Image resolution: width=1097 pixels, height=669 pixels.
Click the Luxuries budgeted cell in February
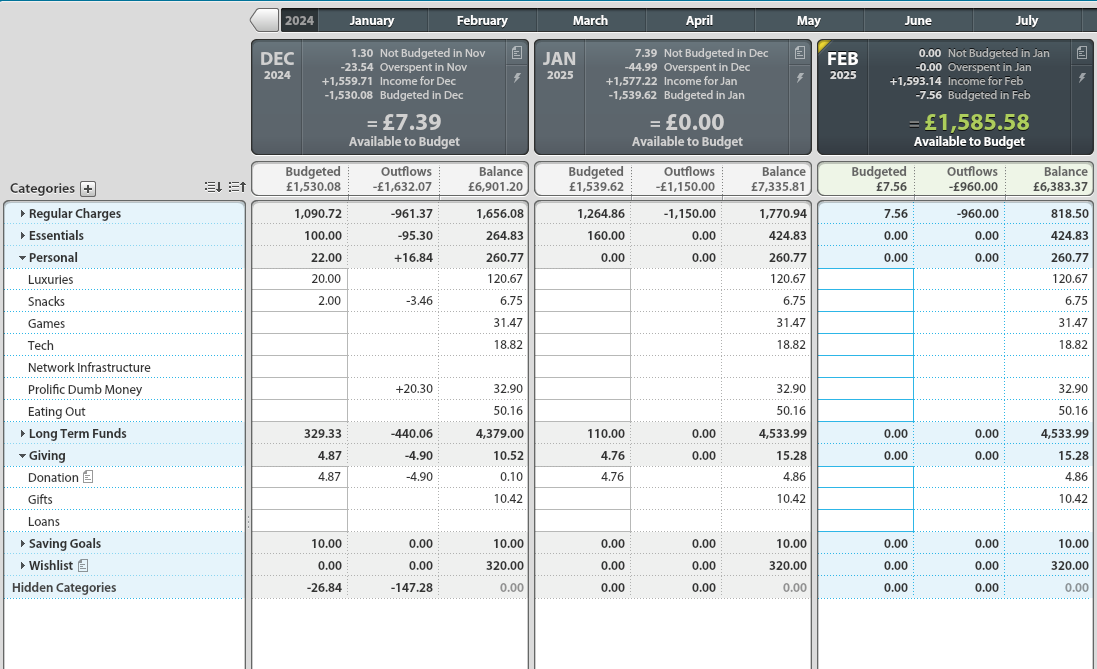[865, 279]
